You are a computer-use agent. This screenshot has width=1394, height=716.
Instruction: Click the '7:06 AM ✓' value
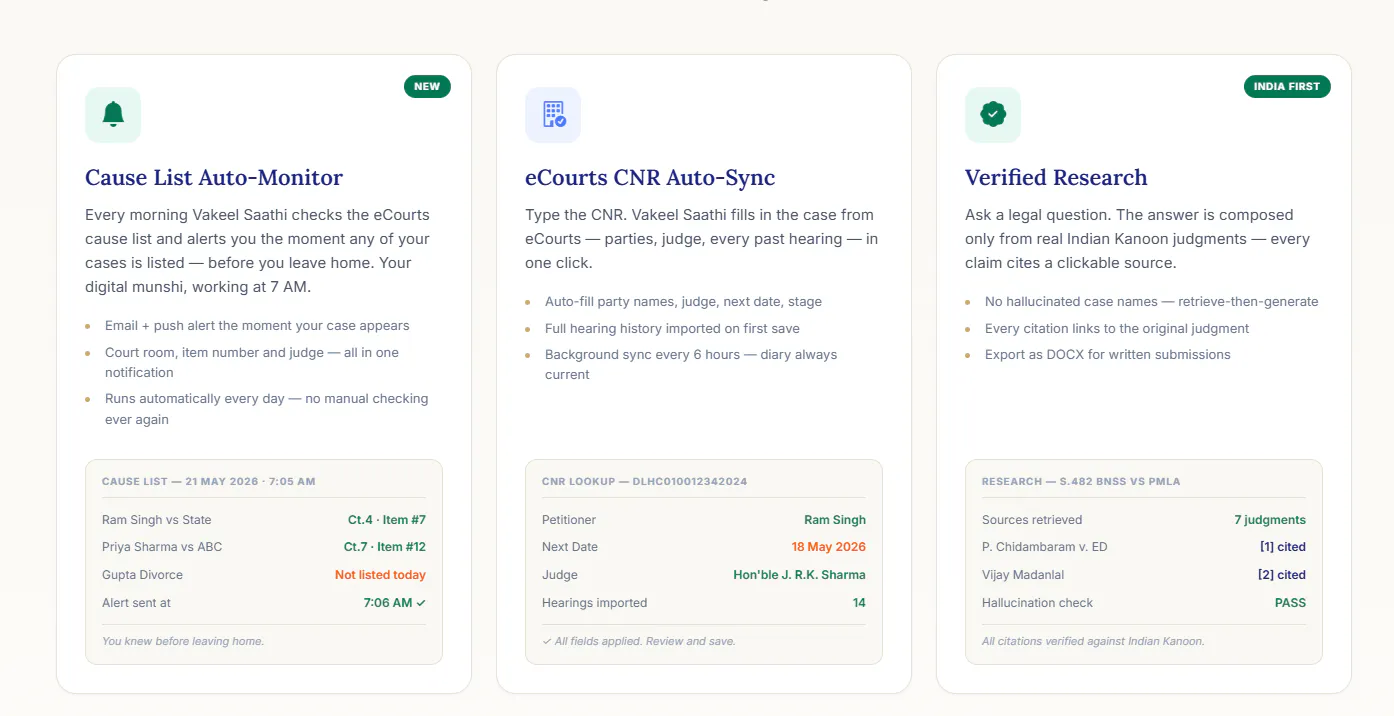[394, 603]
